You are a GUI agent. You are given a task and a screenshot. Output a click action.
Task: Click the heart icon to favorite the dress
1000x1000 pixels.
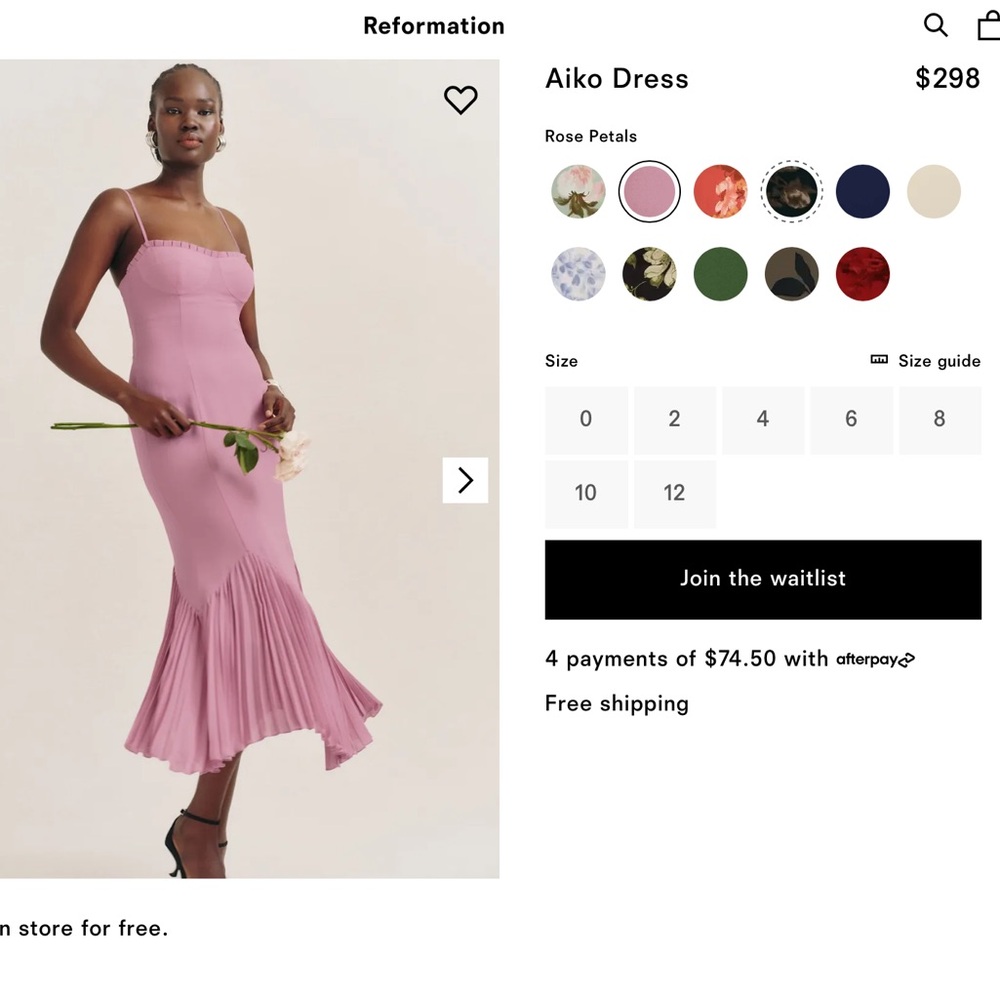(461, 100)
